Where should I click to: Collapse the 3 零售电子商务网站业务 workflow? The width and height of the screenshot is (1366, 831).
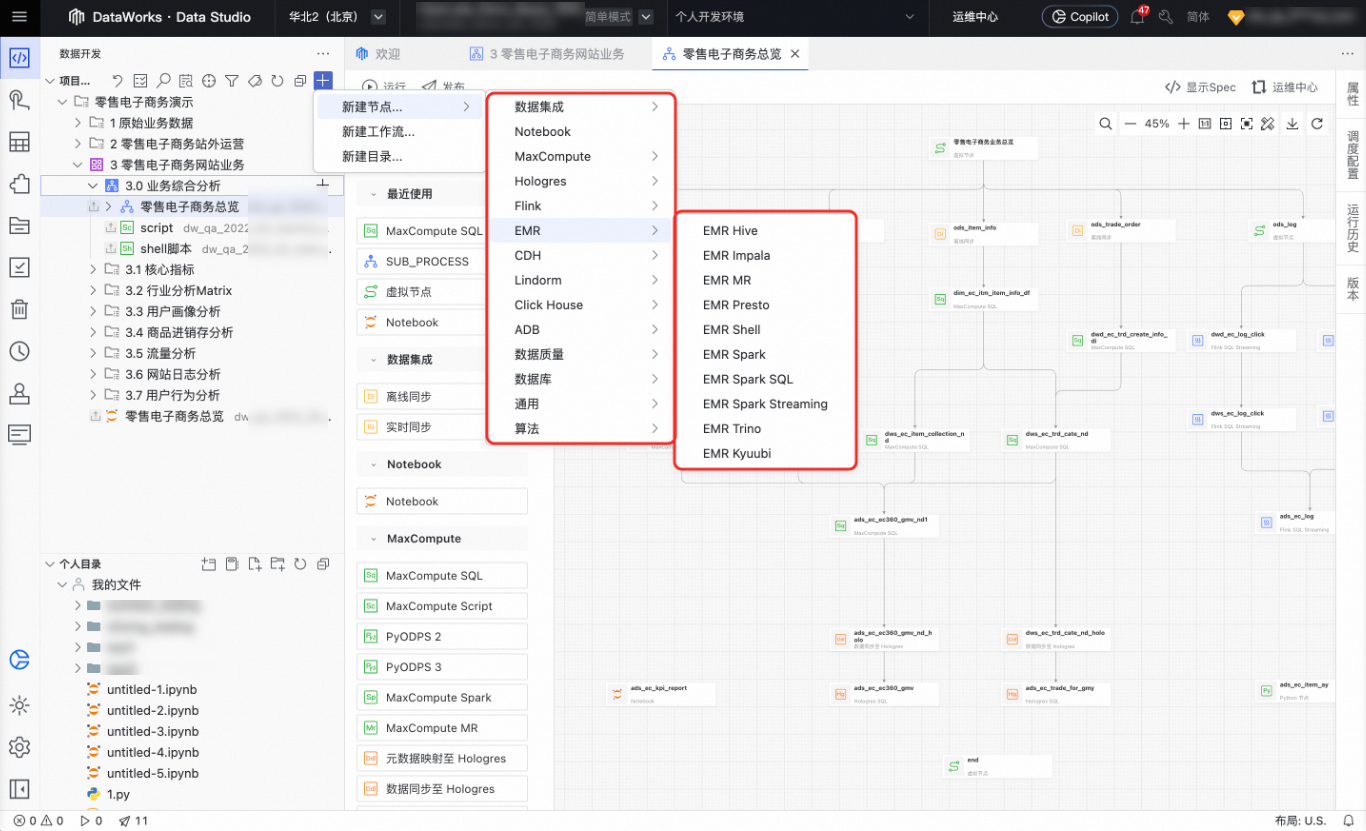(x=78, y=165)
